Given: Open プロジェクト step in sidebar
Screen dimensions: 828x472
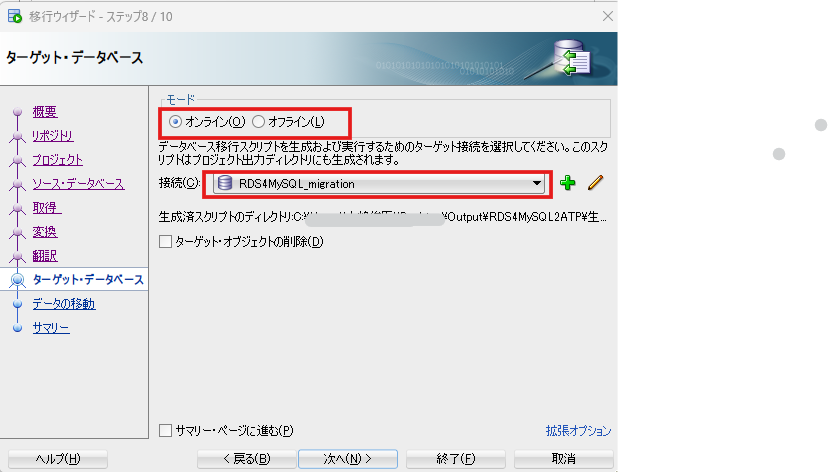Looking at the screenshot, I should coord(58,160).
